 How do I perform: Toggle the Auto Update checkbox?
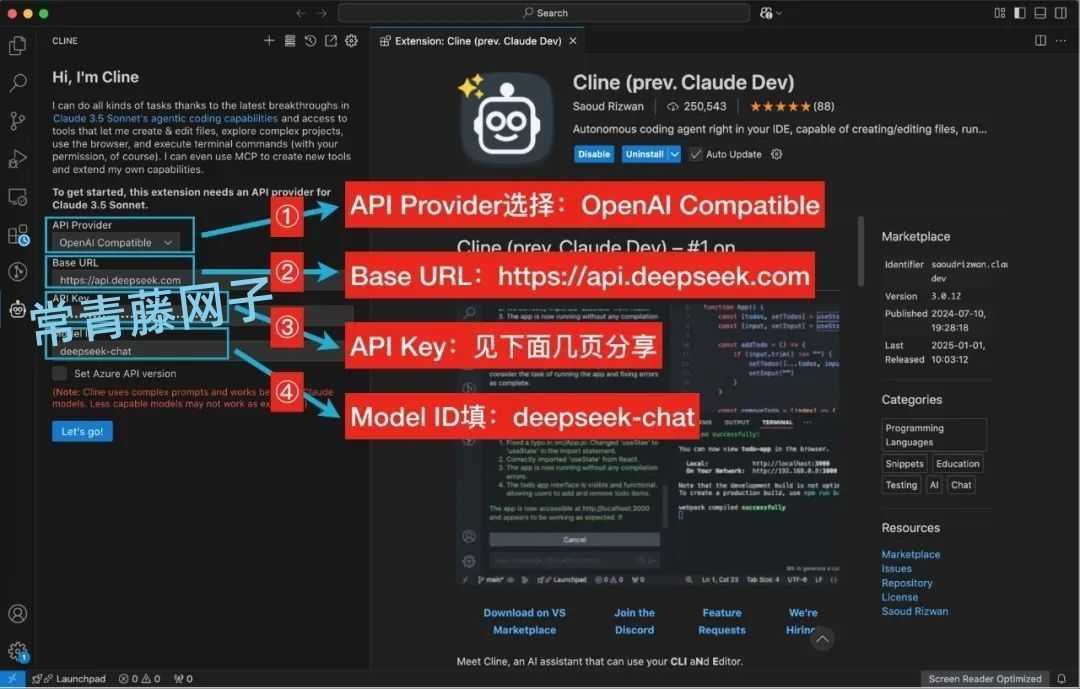pyautogui.click(x=696, y=154)
